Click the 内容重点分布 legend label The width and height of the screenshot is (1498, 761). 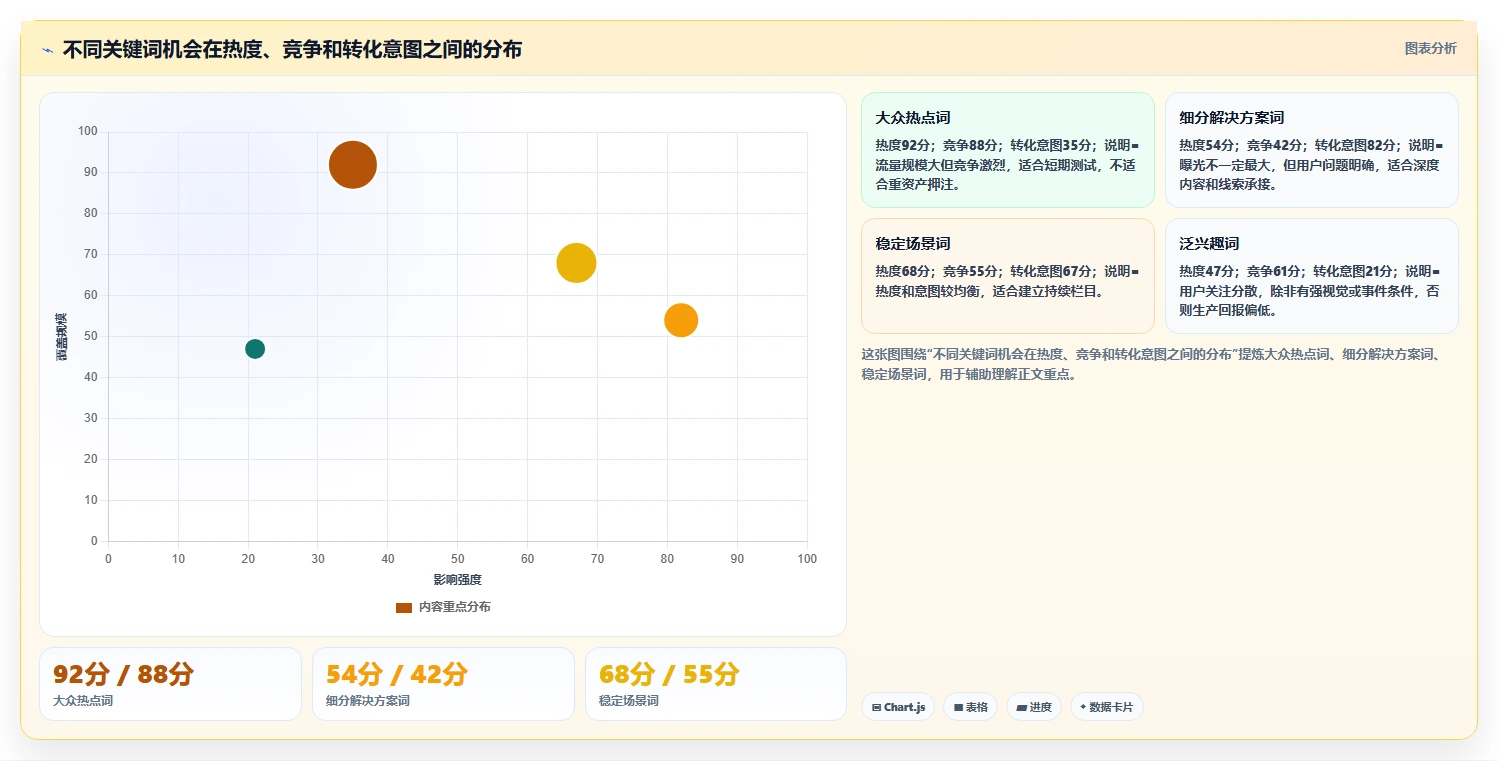tap(455, 607)
